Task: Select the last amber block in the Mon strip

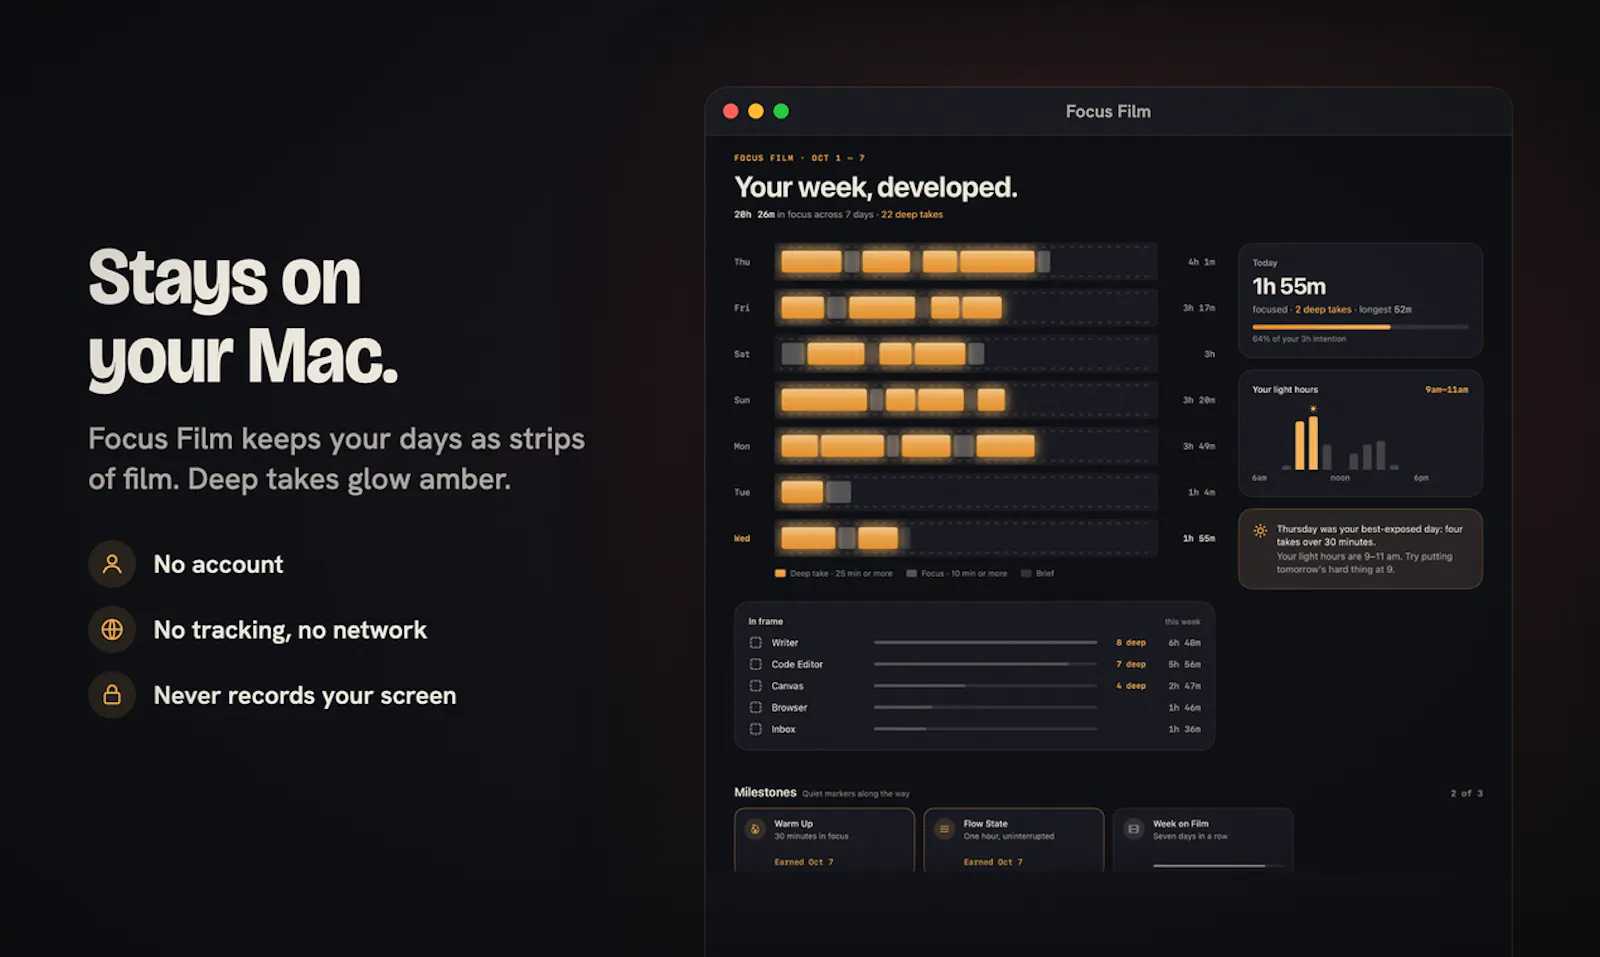Action: (x=1006, y=446)
